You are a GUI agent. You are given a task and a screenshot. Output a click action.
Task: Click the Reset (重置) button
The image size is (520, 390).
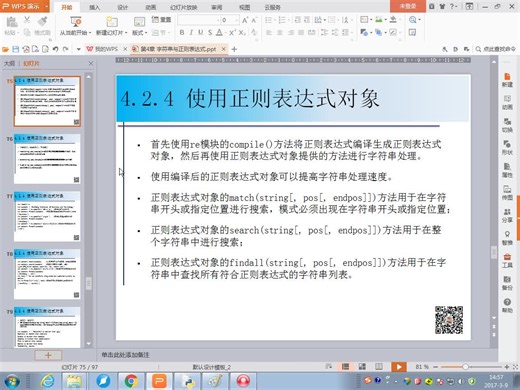click(161, 20)
